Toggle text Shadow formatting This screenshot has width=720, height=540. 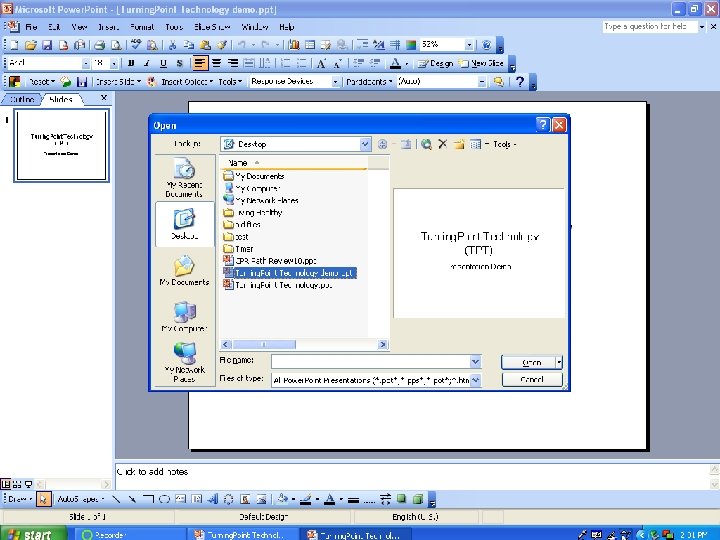tap(180, 63)
